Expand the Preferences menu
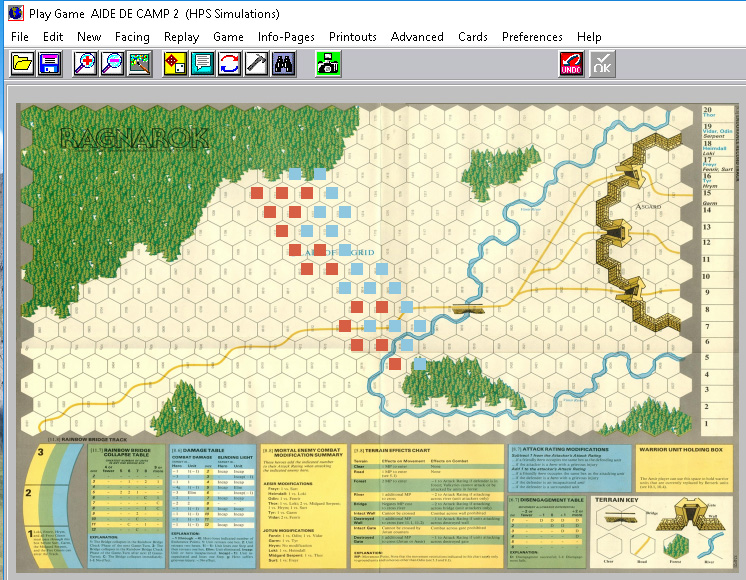Image resolution: width=746 pixels, height=580 pixels. point(531,37)
